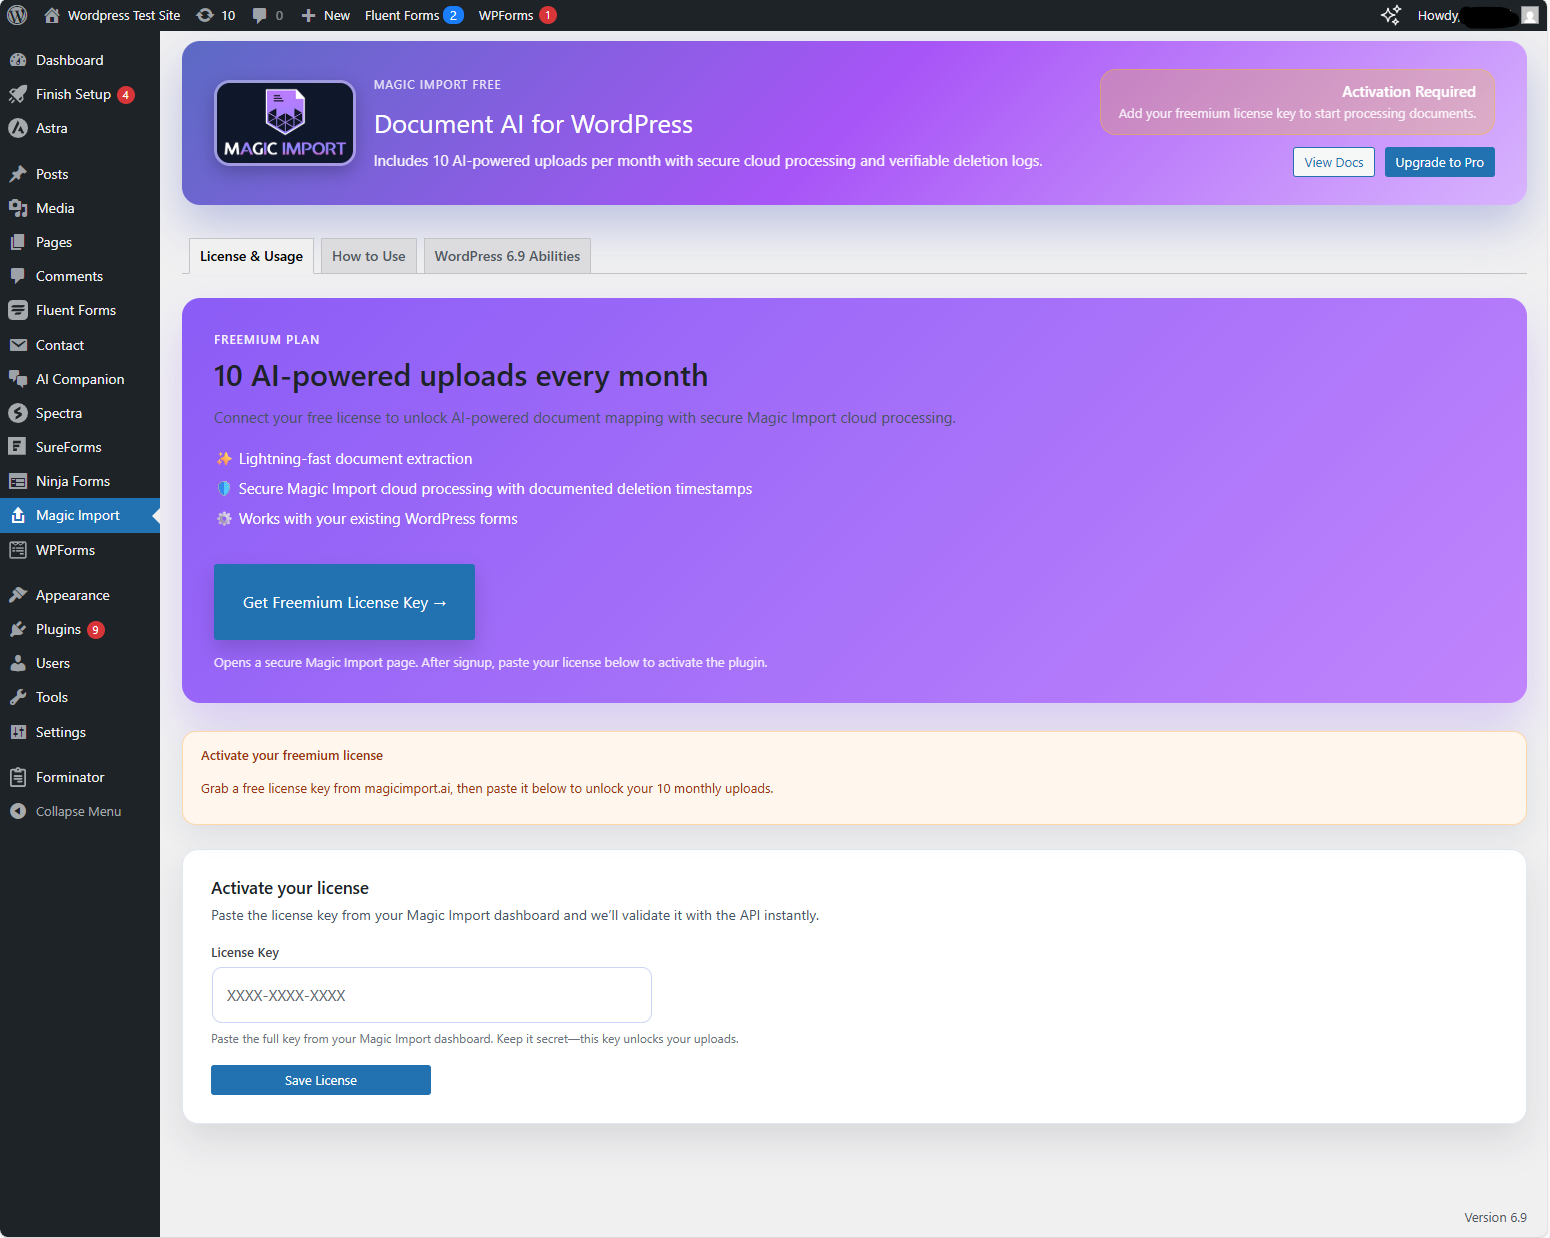The width and height of the screenshot is (1550, 1238).
Task: Click the Upgrade to Pro button
Action: tap(1440, 162)
